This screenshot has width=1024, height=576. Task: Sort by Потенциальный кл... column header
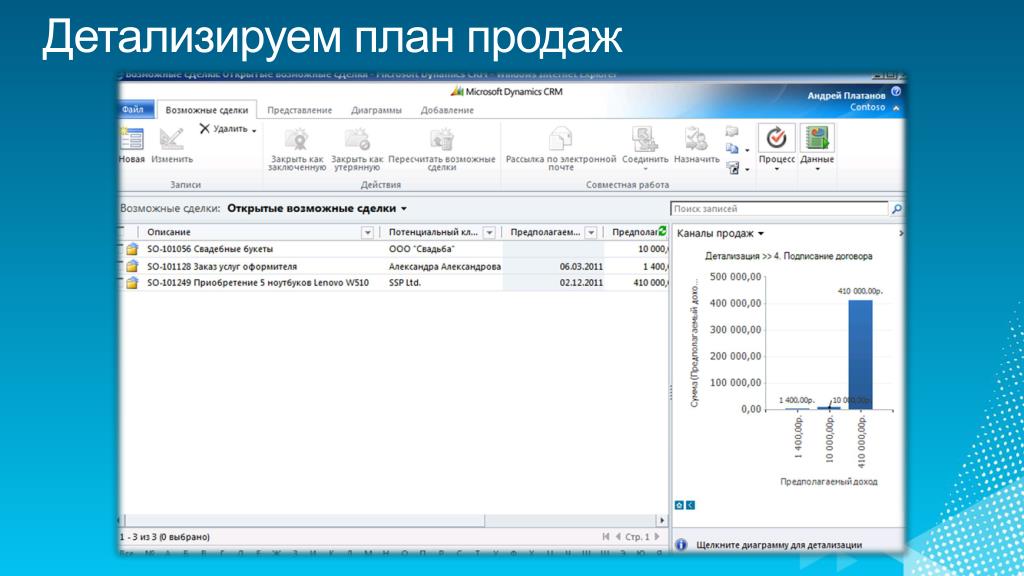point(433,232)
